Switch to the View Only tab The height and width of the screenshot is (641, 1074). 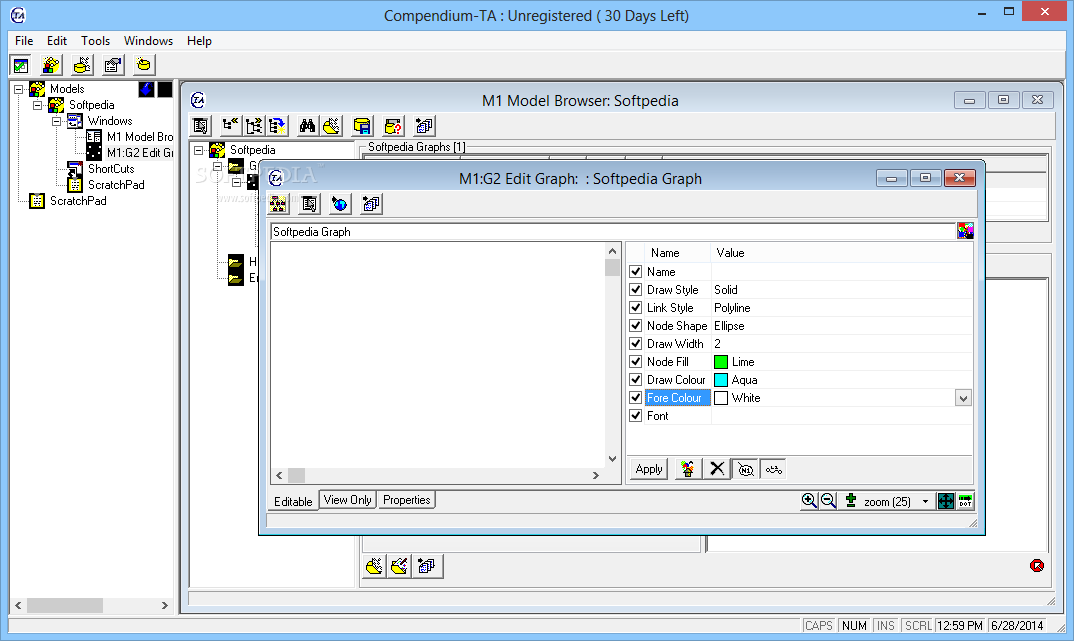pyautogui.click(x=347, y=500)
